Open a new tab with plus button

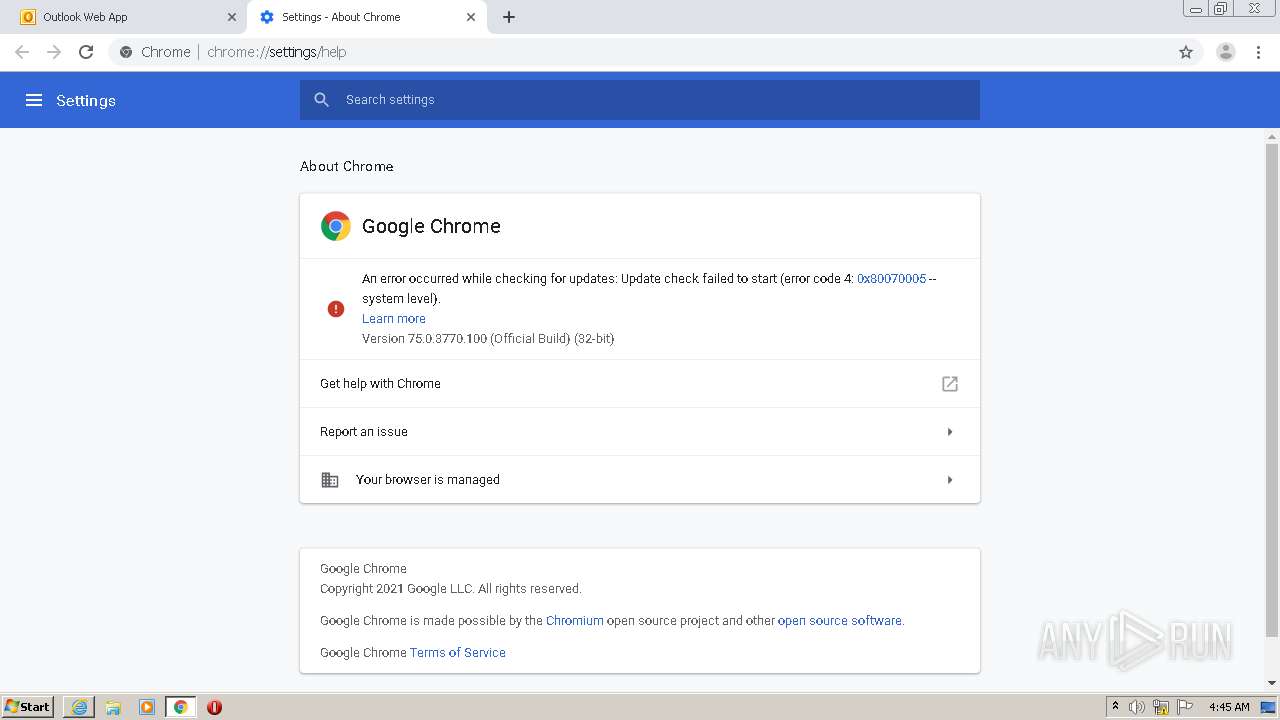509,17
